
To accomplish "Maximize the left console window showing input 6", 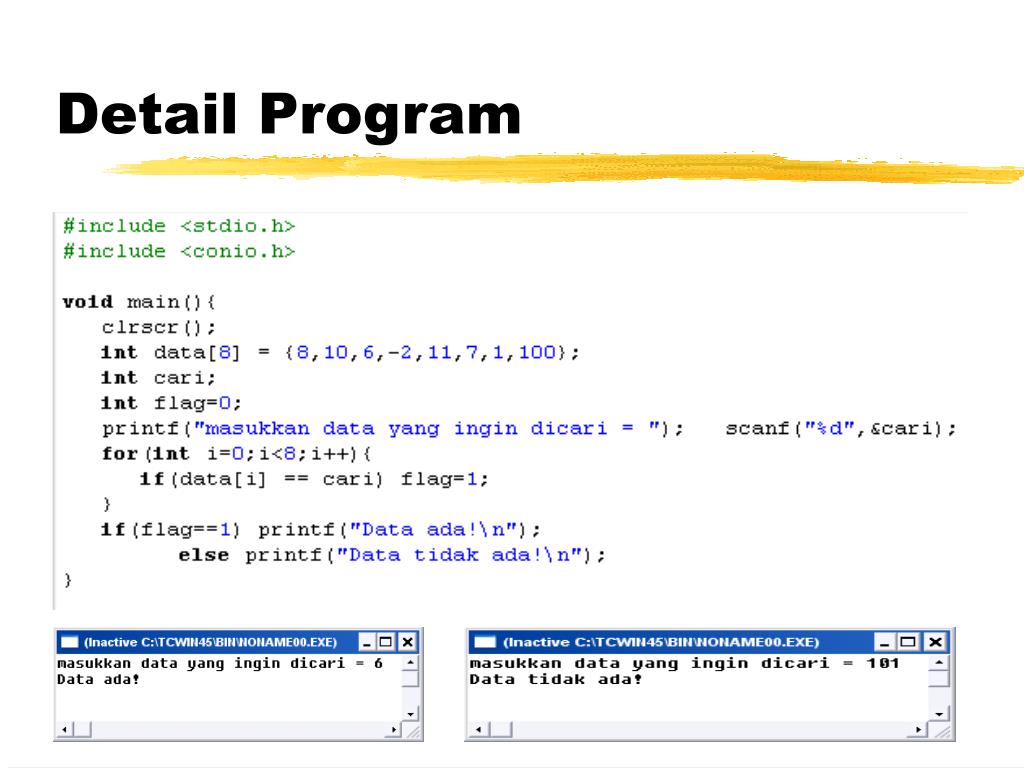I will (386, 642).
